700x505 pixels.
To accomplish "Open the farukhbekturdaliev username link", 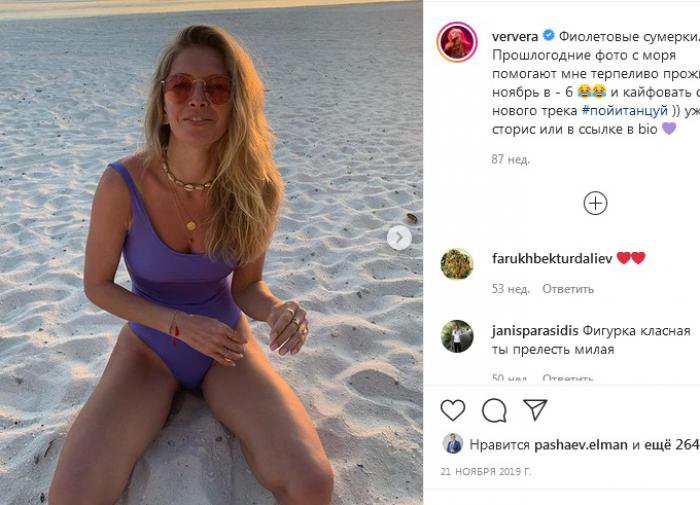I will pyautogui.click(x=551, y=258).
